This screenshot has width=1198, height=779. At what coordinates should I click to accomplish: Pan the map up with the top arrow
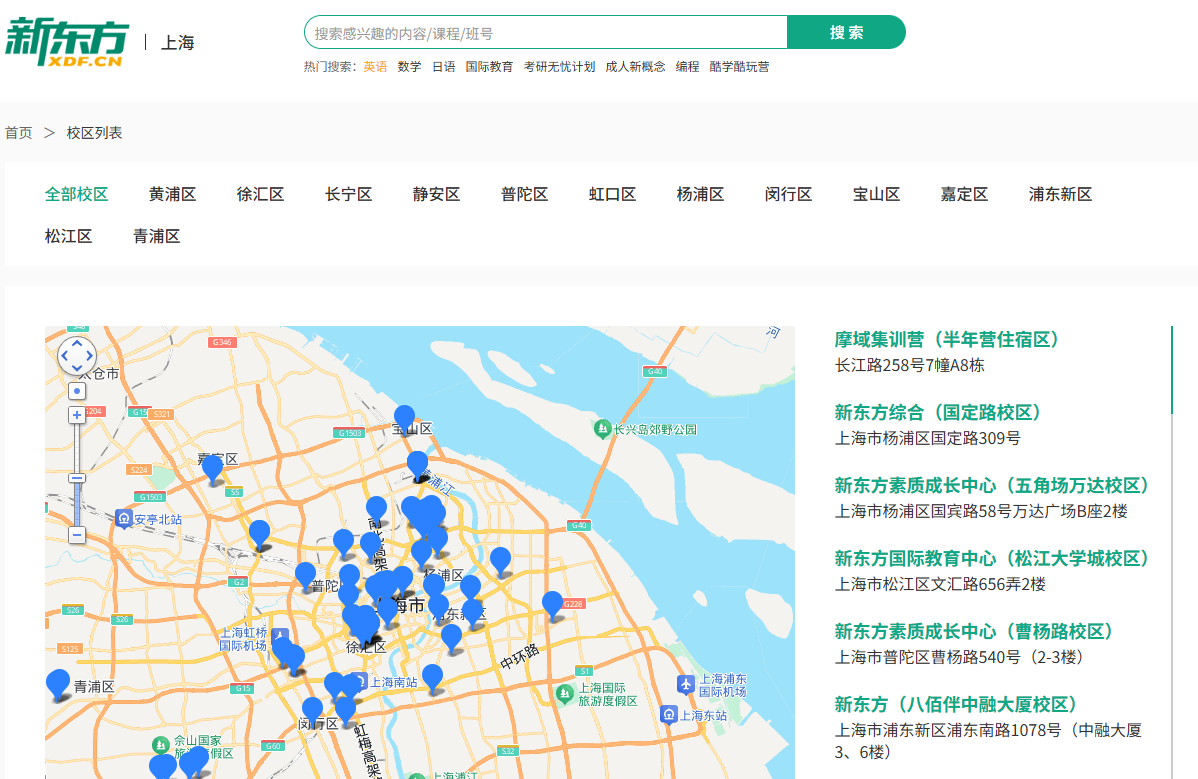(x=77, y=344)
